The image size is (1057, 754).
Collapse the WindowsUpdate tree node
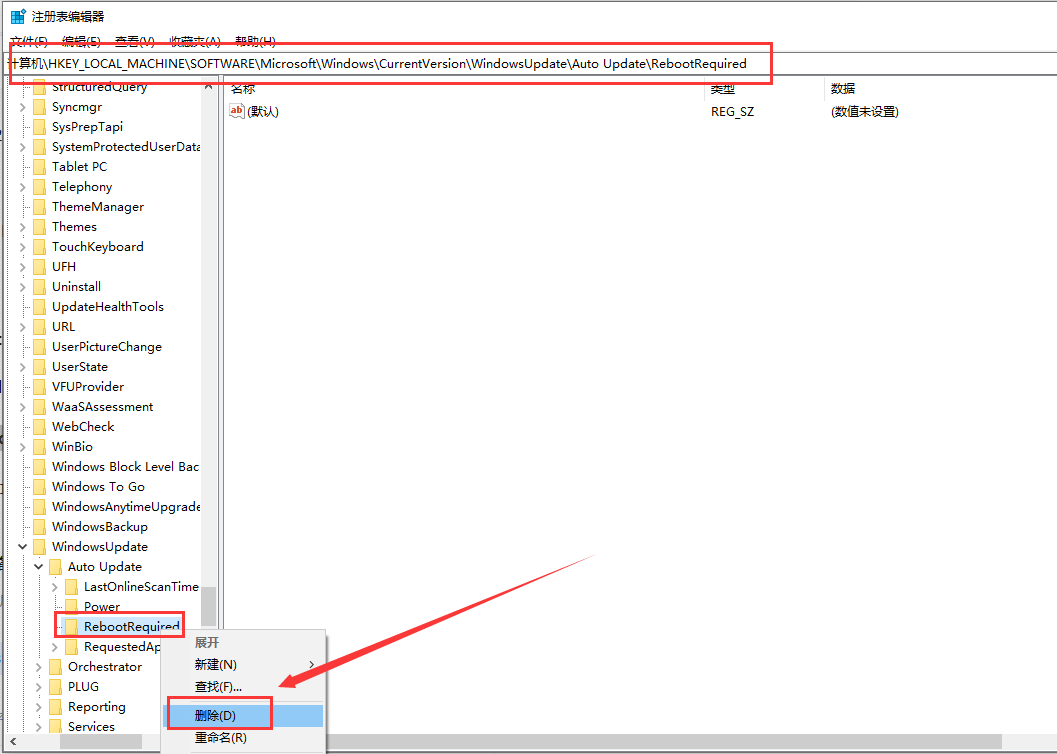pos(22,546)
